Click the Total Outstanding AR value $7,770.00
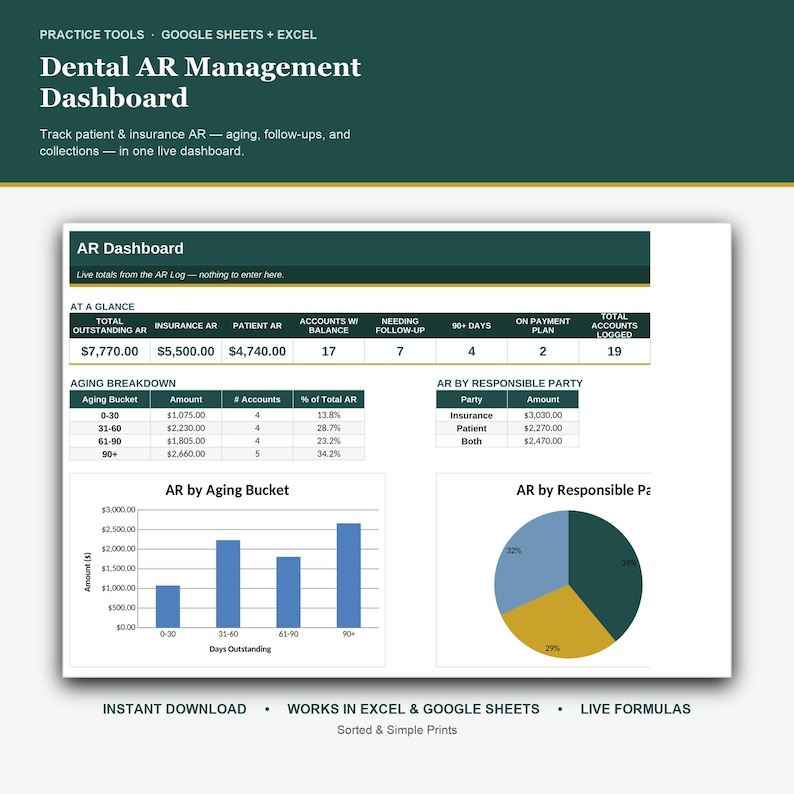Image resolution: width=794 pixels, height=794 pixels. (109, 351)
